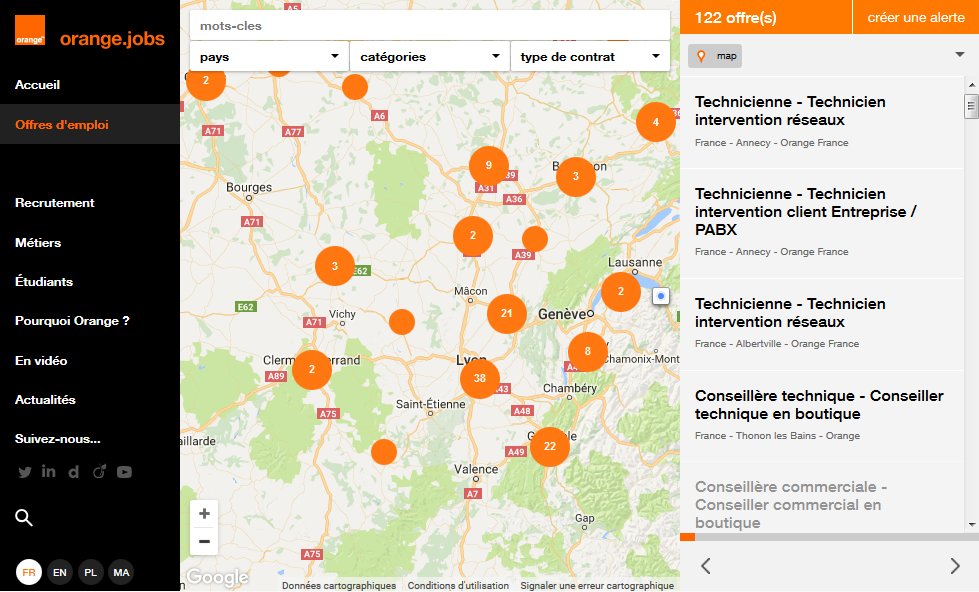Screen dimensions: 979x592
Task: Open Métiers menu item
Action: 38,243
